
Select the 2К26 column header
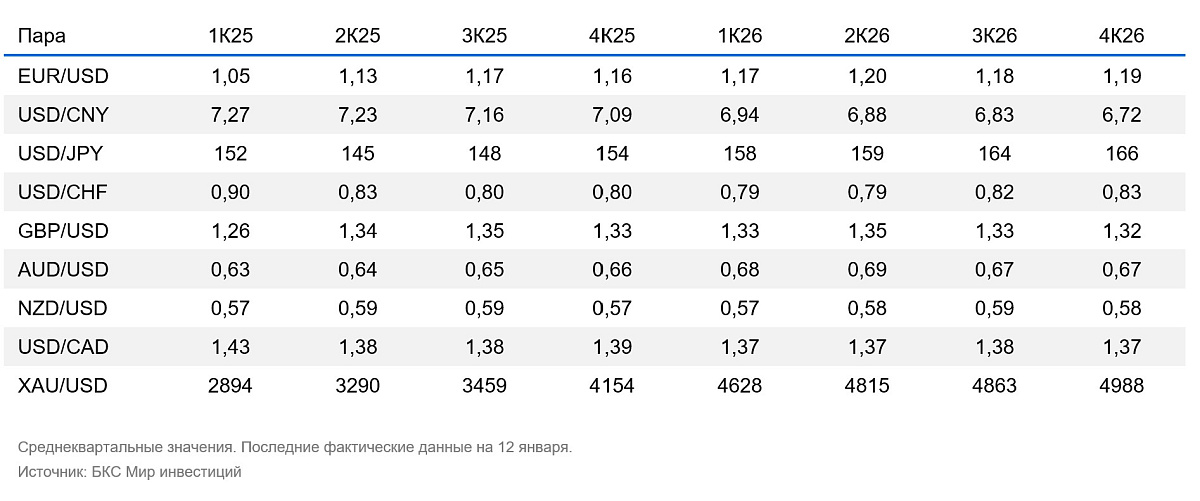(x=866, y=36)
